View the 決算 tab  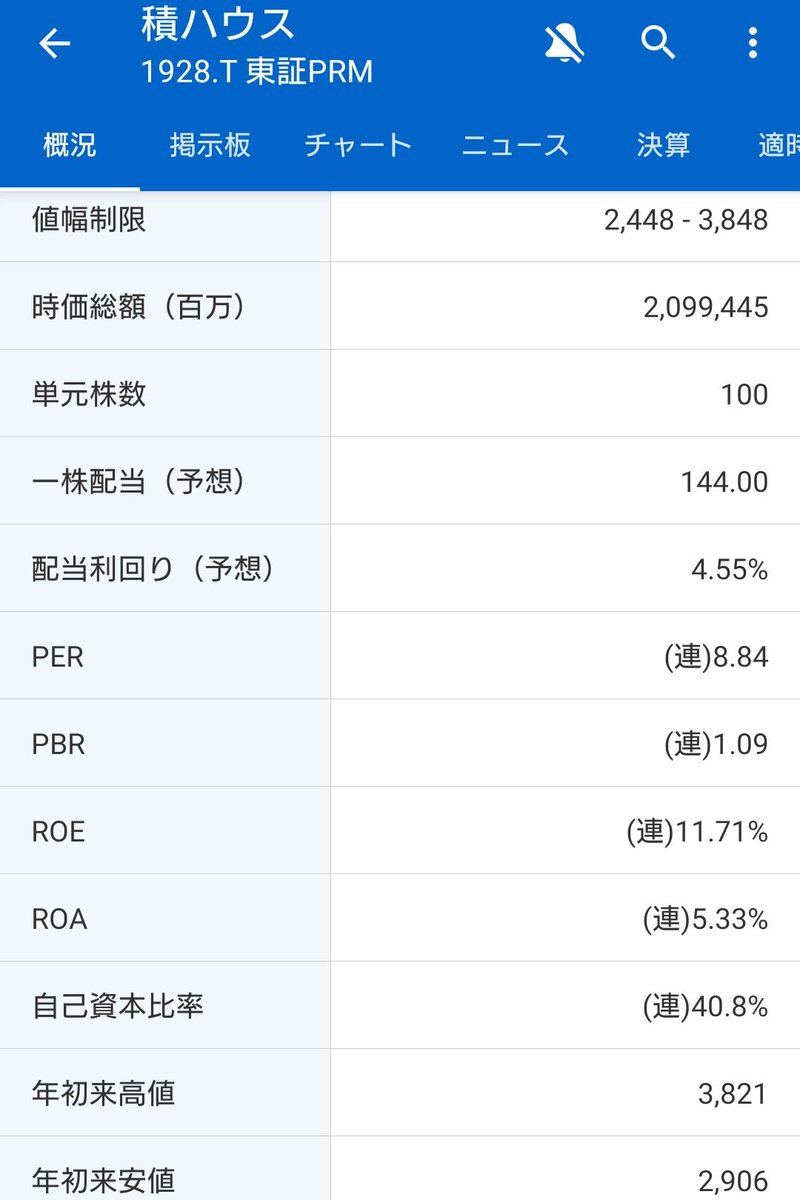pos(664,145)
